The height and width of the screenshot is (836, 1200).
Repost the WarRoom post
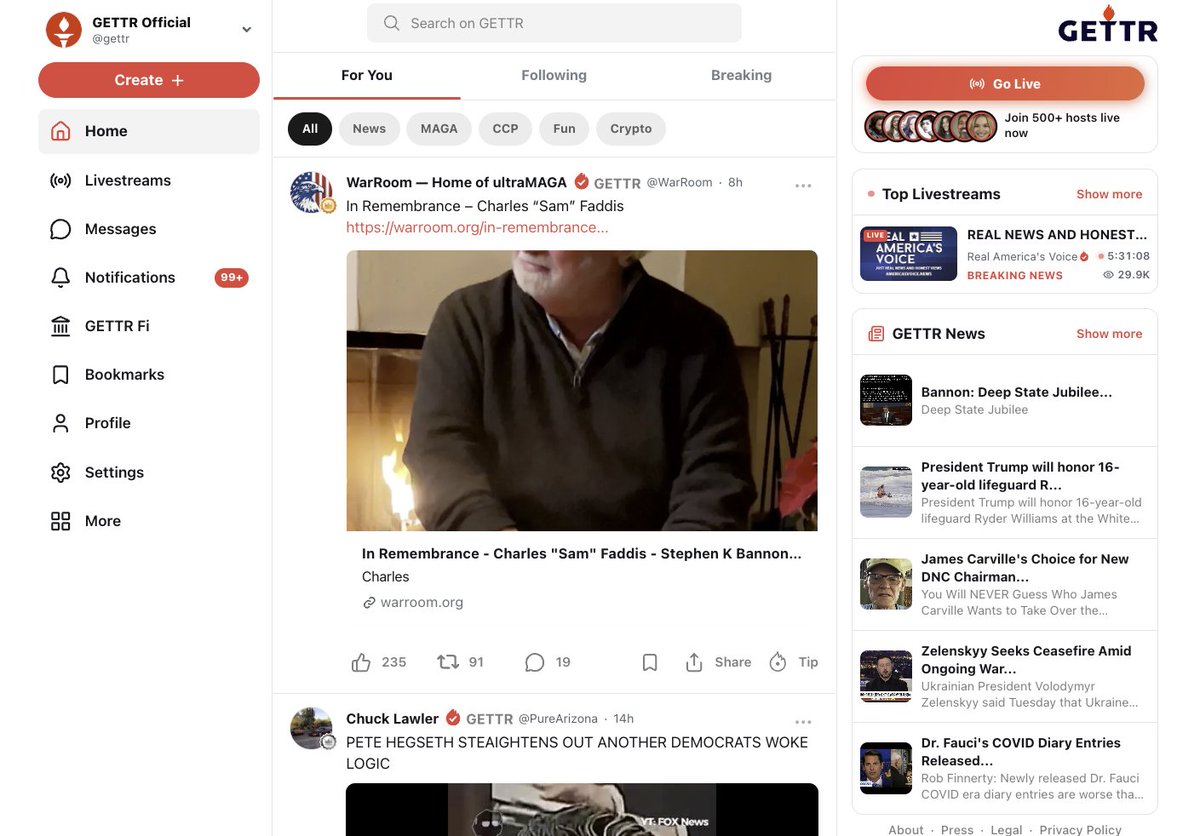pos(448,662)
